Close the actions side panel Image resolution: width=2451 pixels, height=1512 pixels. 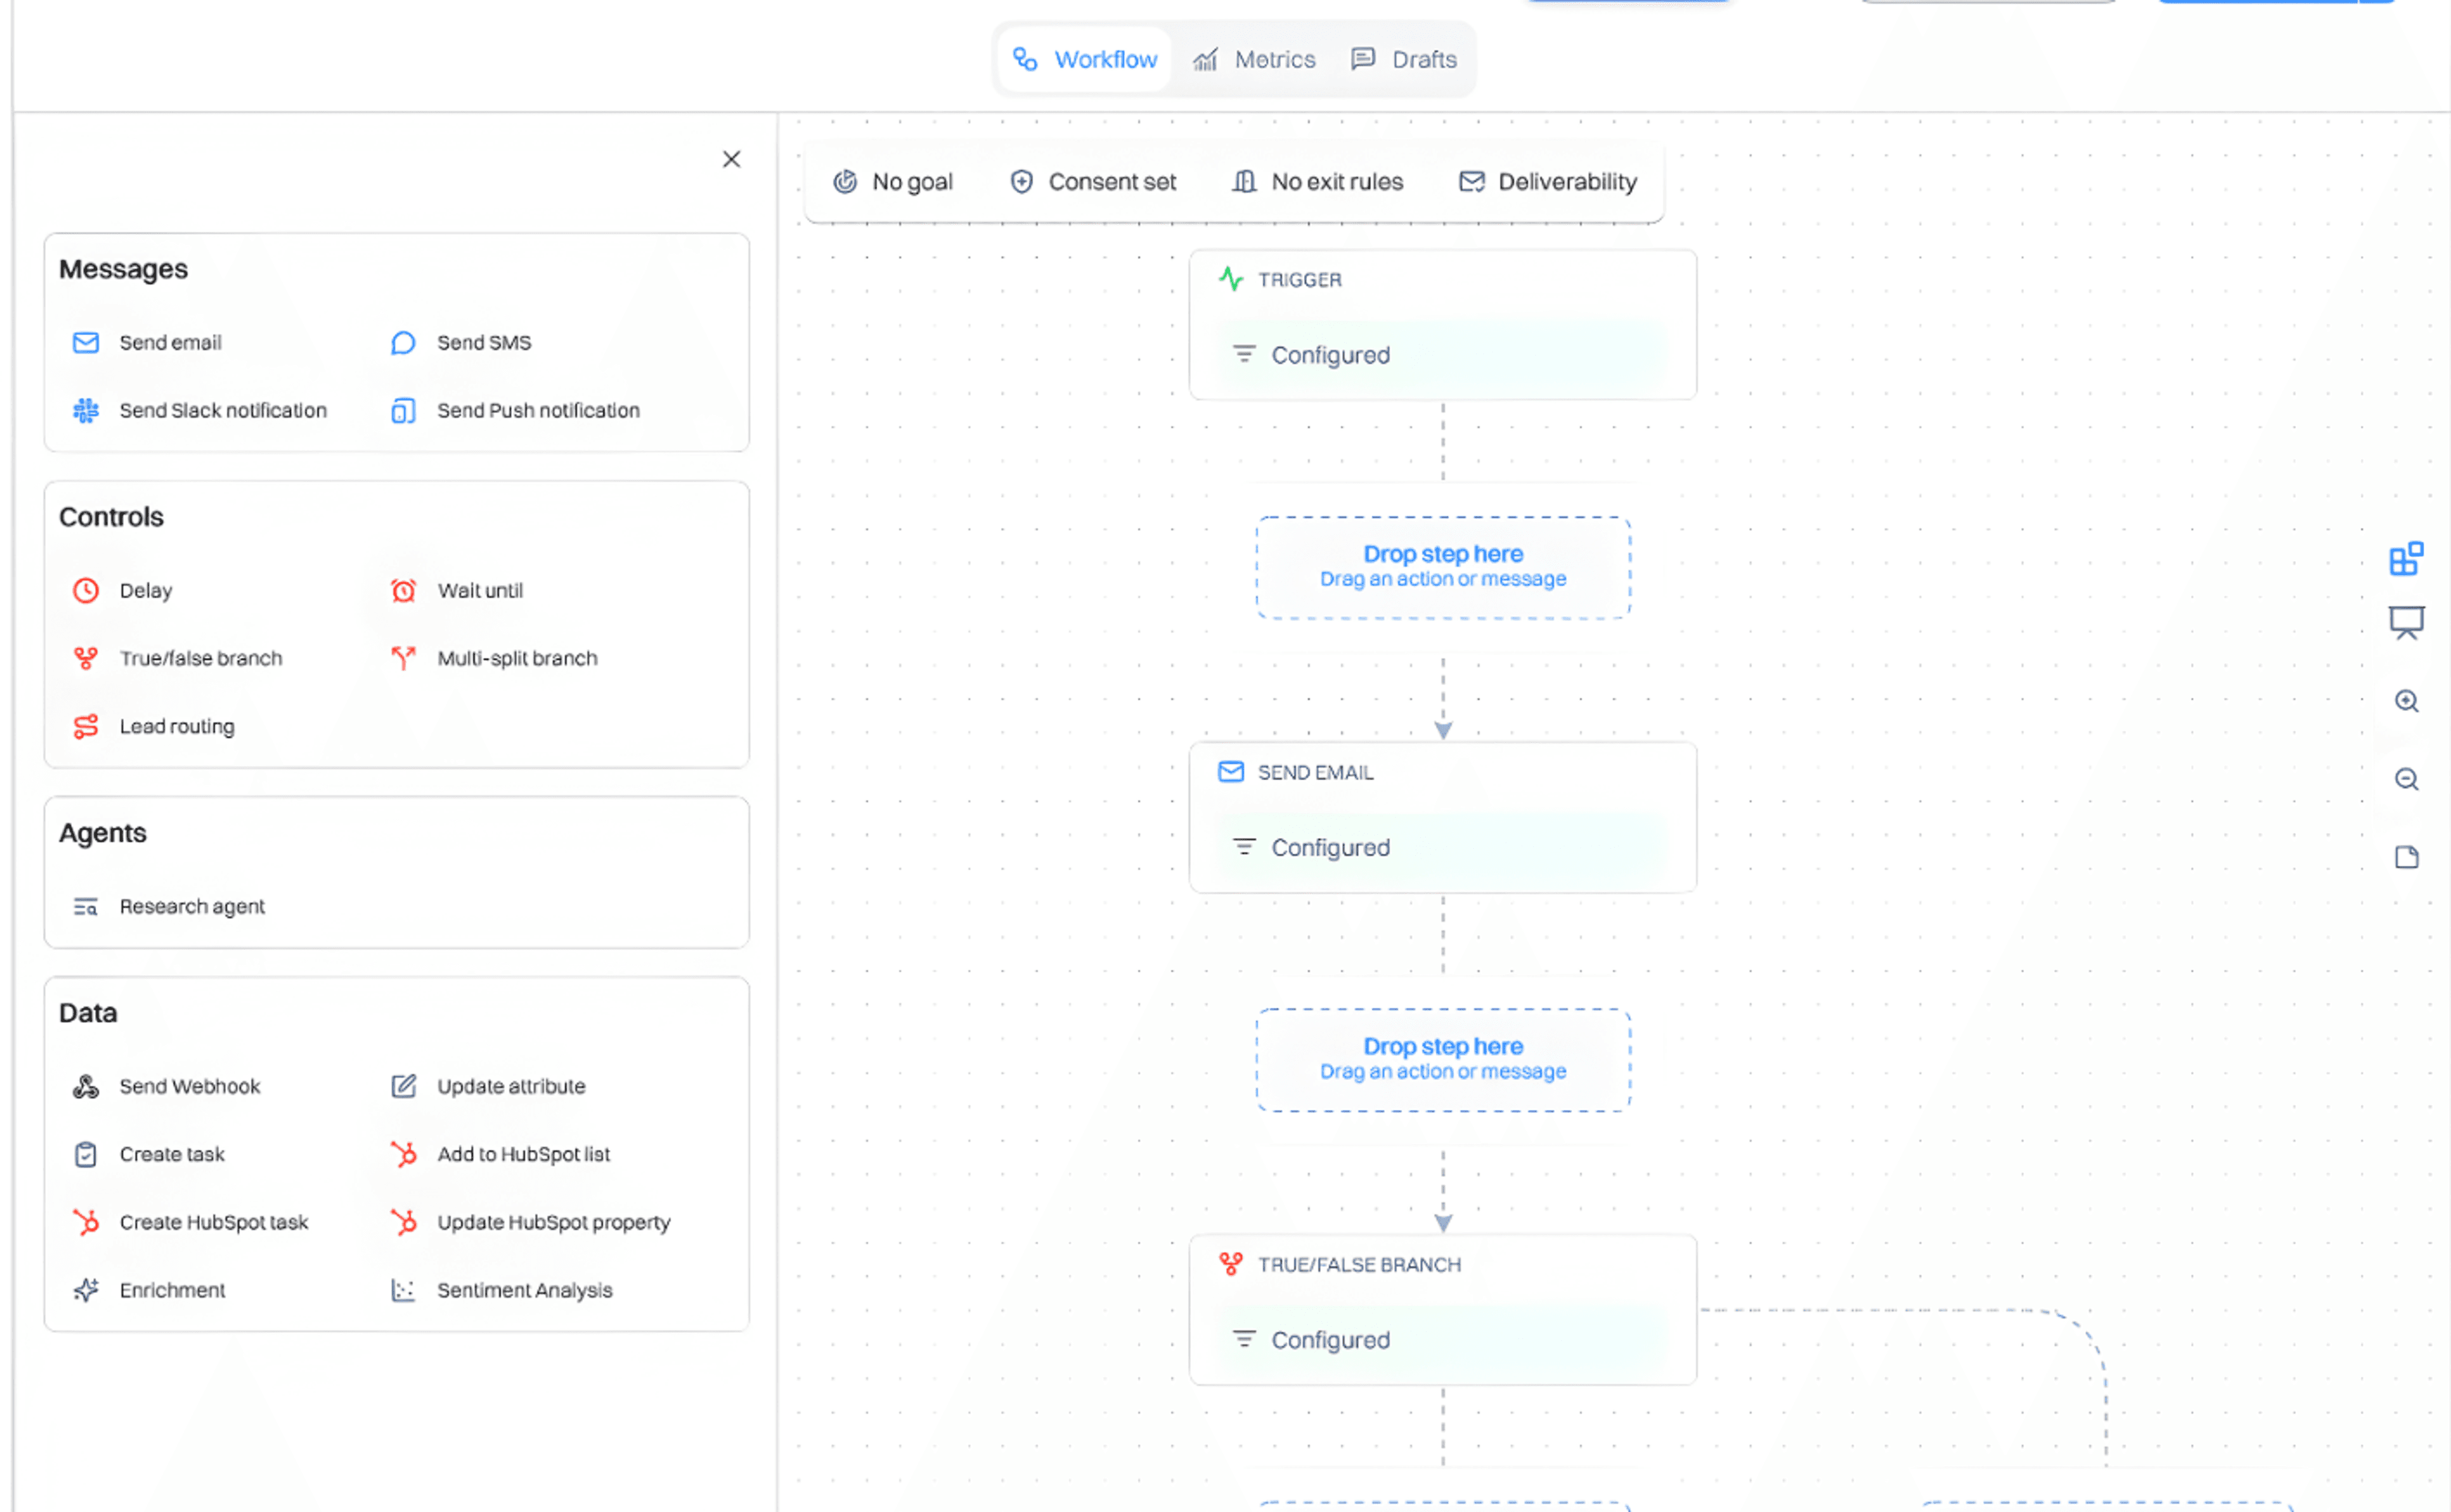(x=731, y=159)
